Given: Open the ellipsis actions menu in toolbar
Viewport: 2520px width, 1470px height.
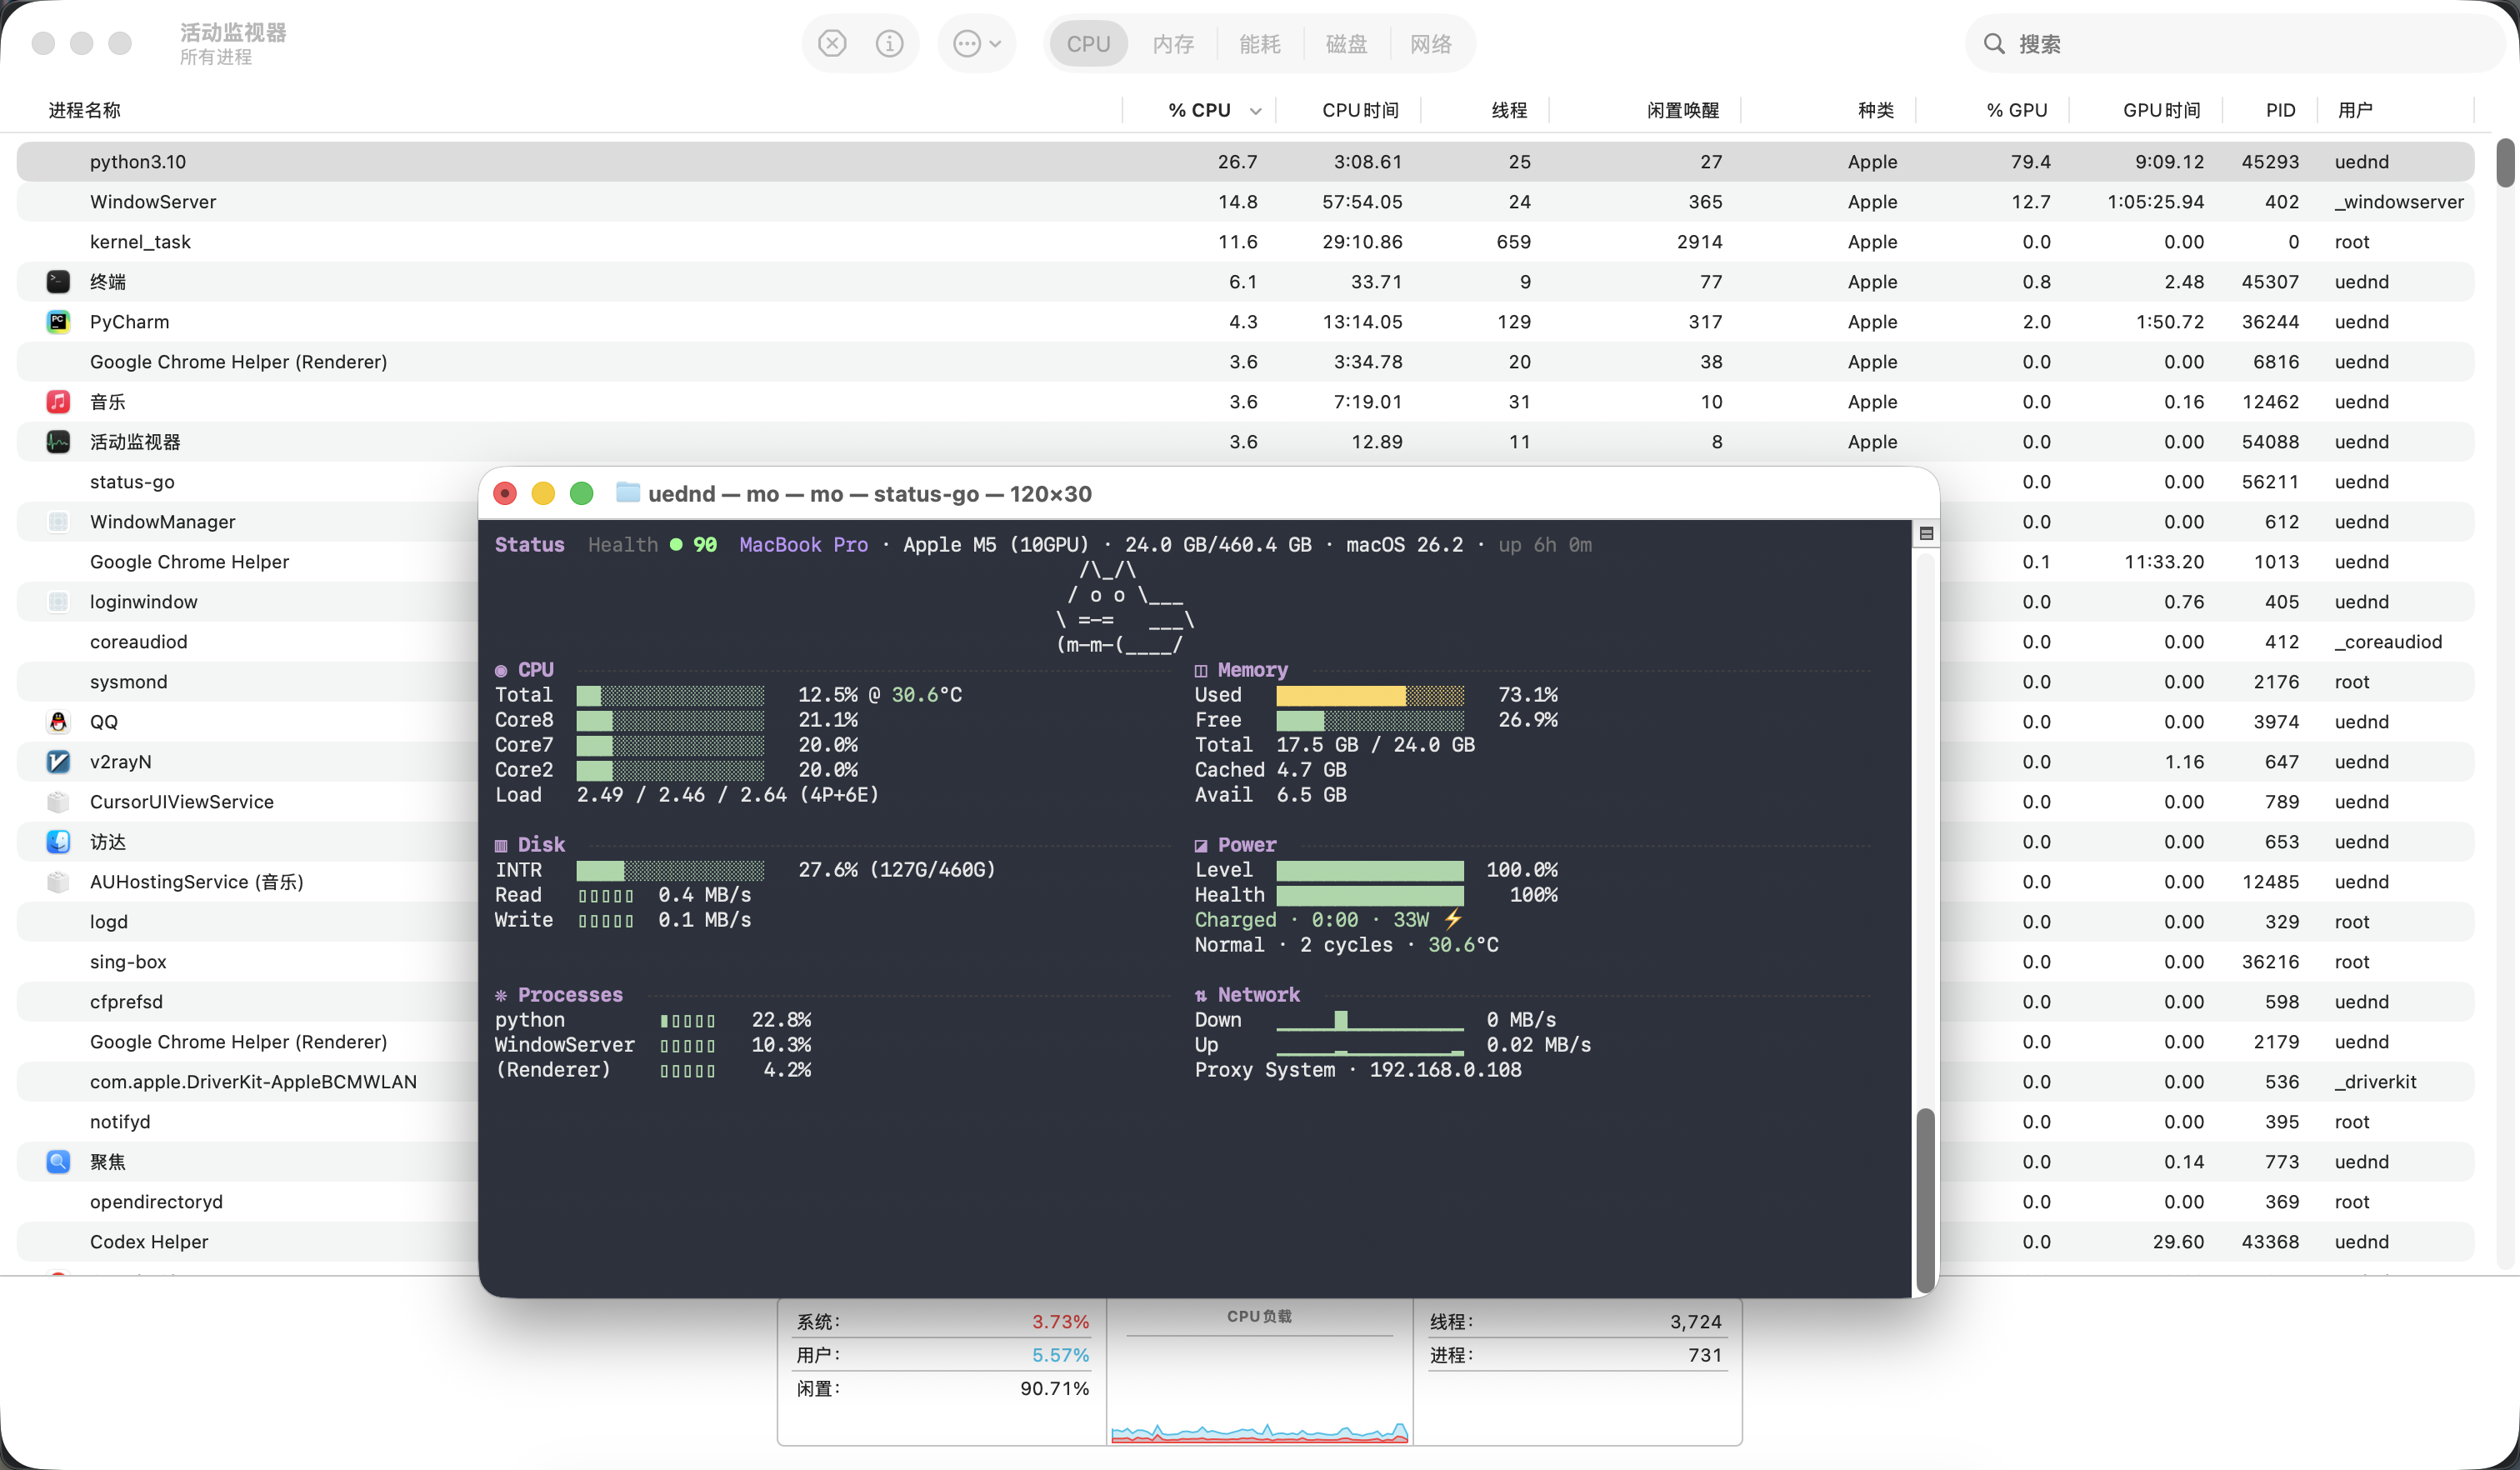Looking at the screenshot, I should [977, 44].
